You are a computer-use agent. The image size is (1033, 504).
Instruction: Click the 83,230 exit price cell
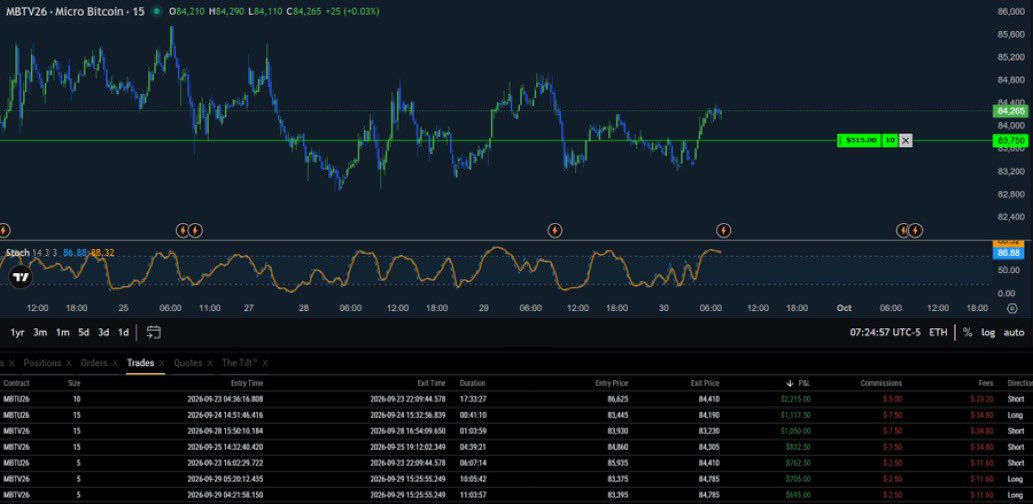709,431
